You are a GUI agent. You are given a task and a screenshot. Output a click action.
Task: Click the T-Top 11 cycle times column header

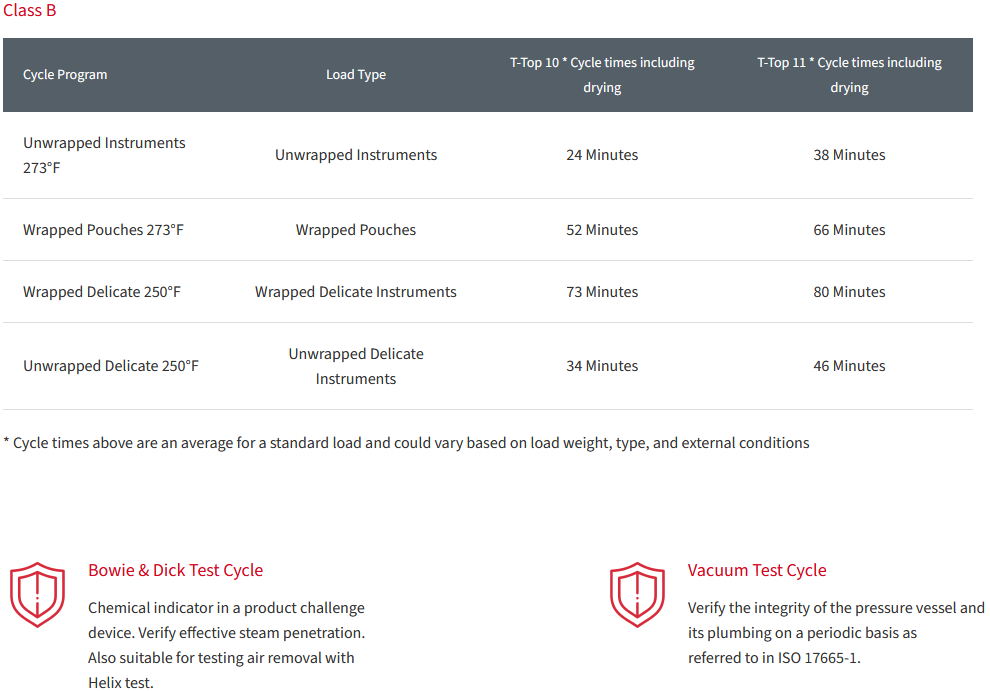pos(849,75)
